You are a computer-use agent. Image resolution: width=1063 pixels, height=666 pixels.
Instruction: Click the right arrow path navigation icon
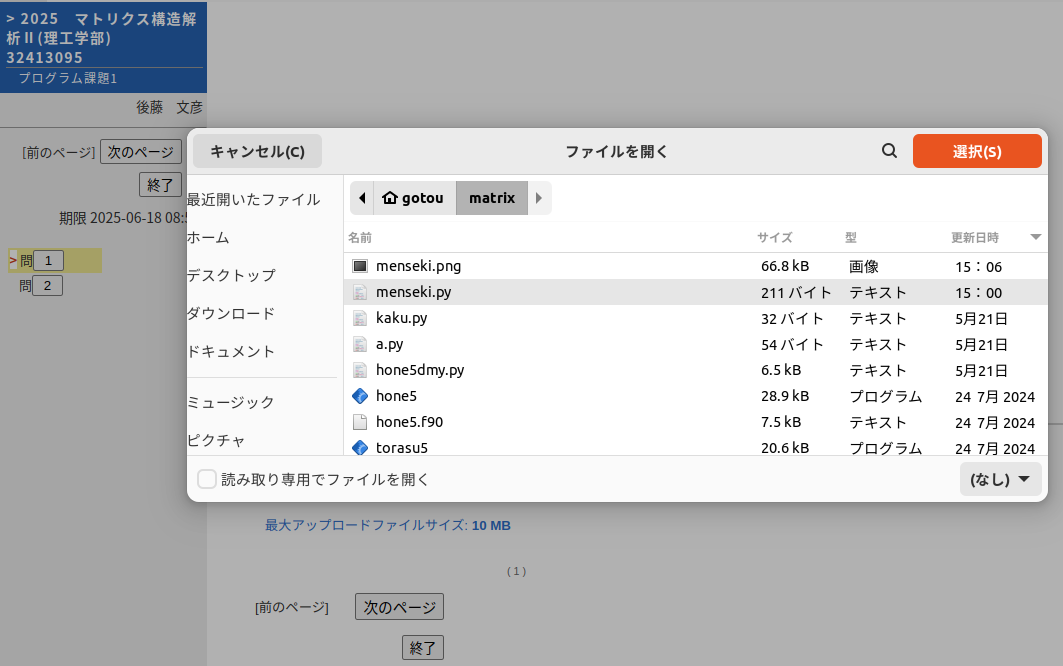click(539, 198)
